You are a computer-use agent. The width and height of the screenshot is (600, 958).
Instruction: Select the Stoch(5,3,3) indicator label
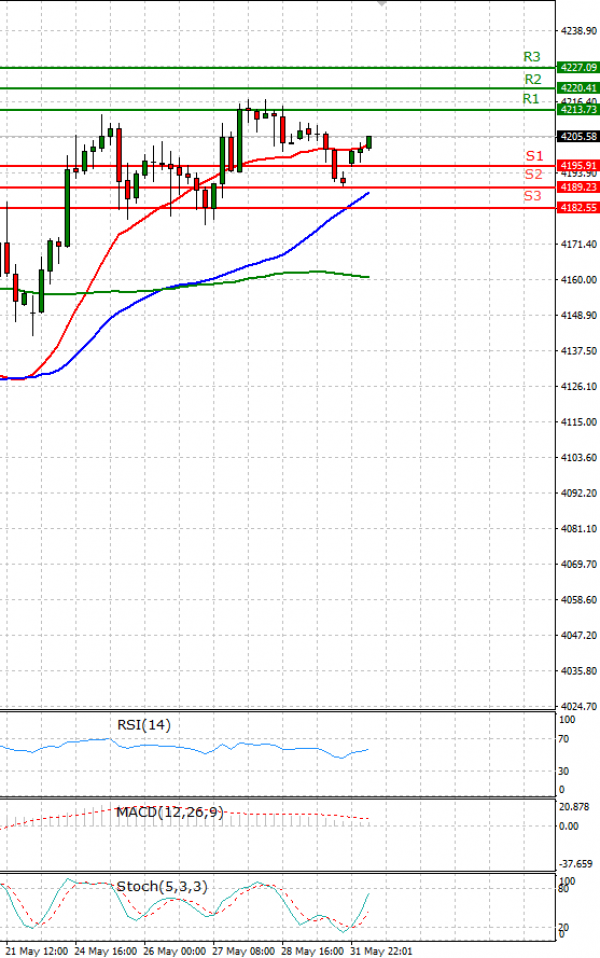[162, 886]
